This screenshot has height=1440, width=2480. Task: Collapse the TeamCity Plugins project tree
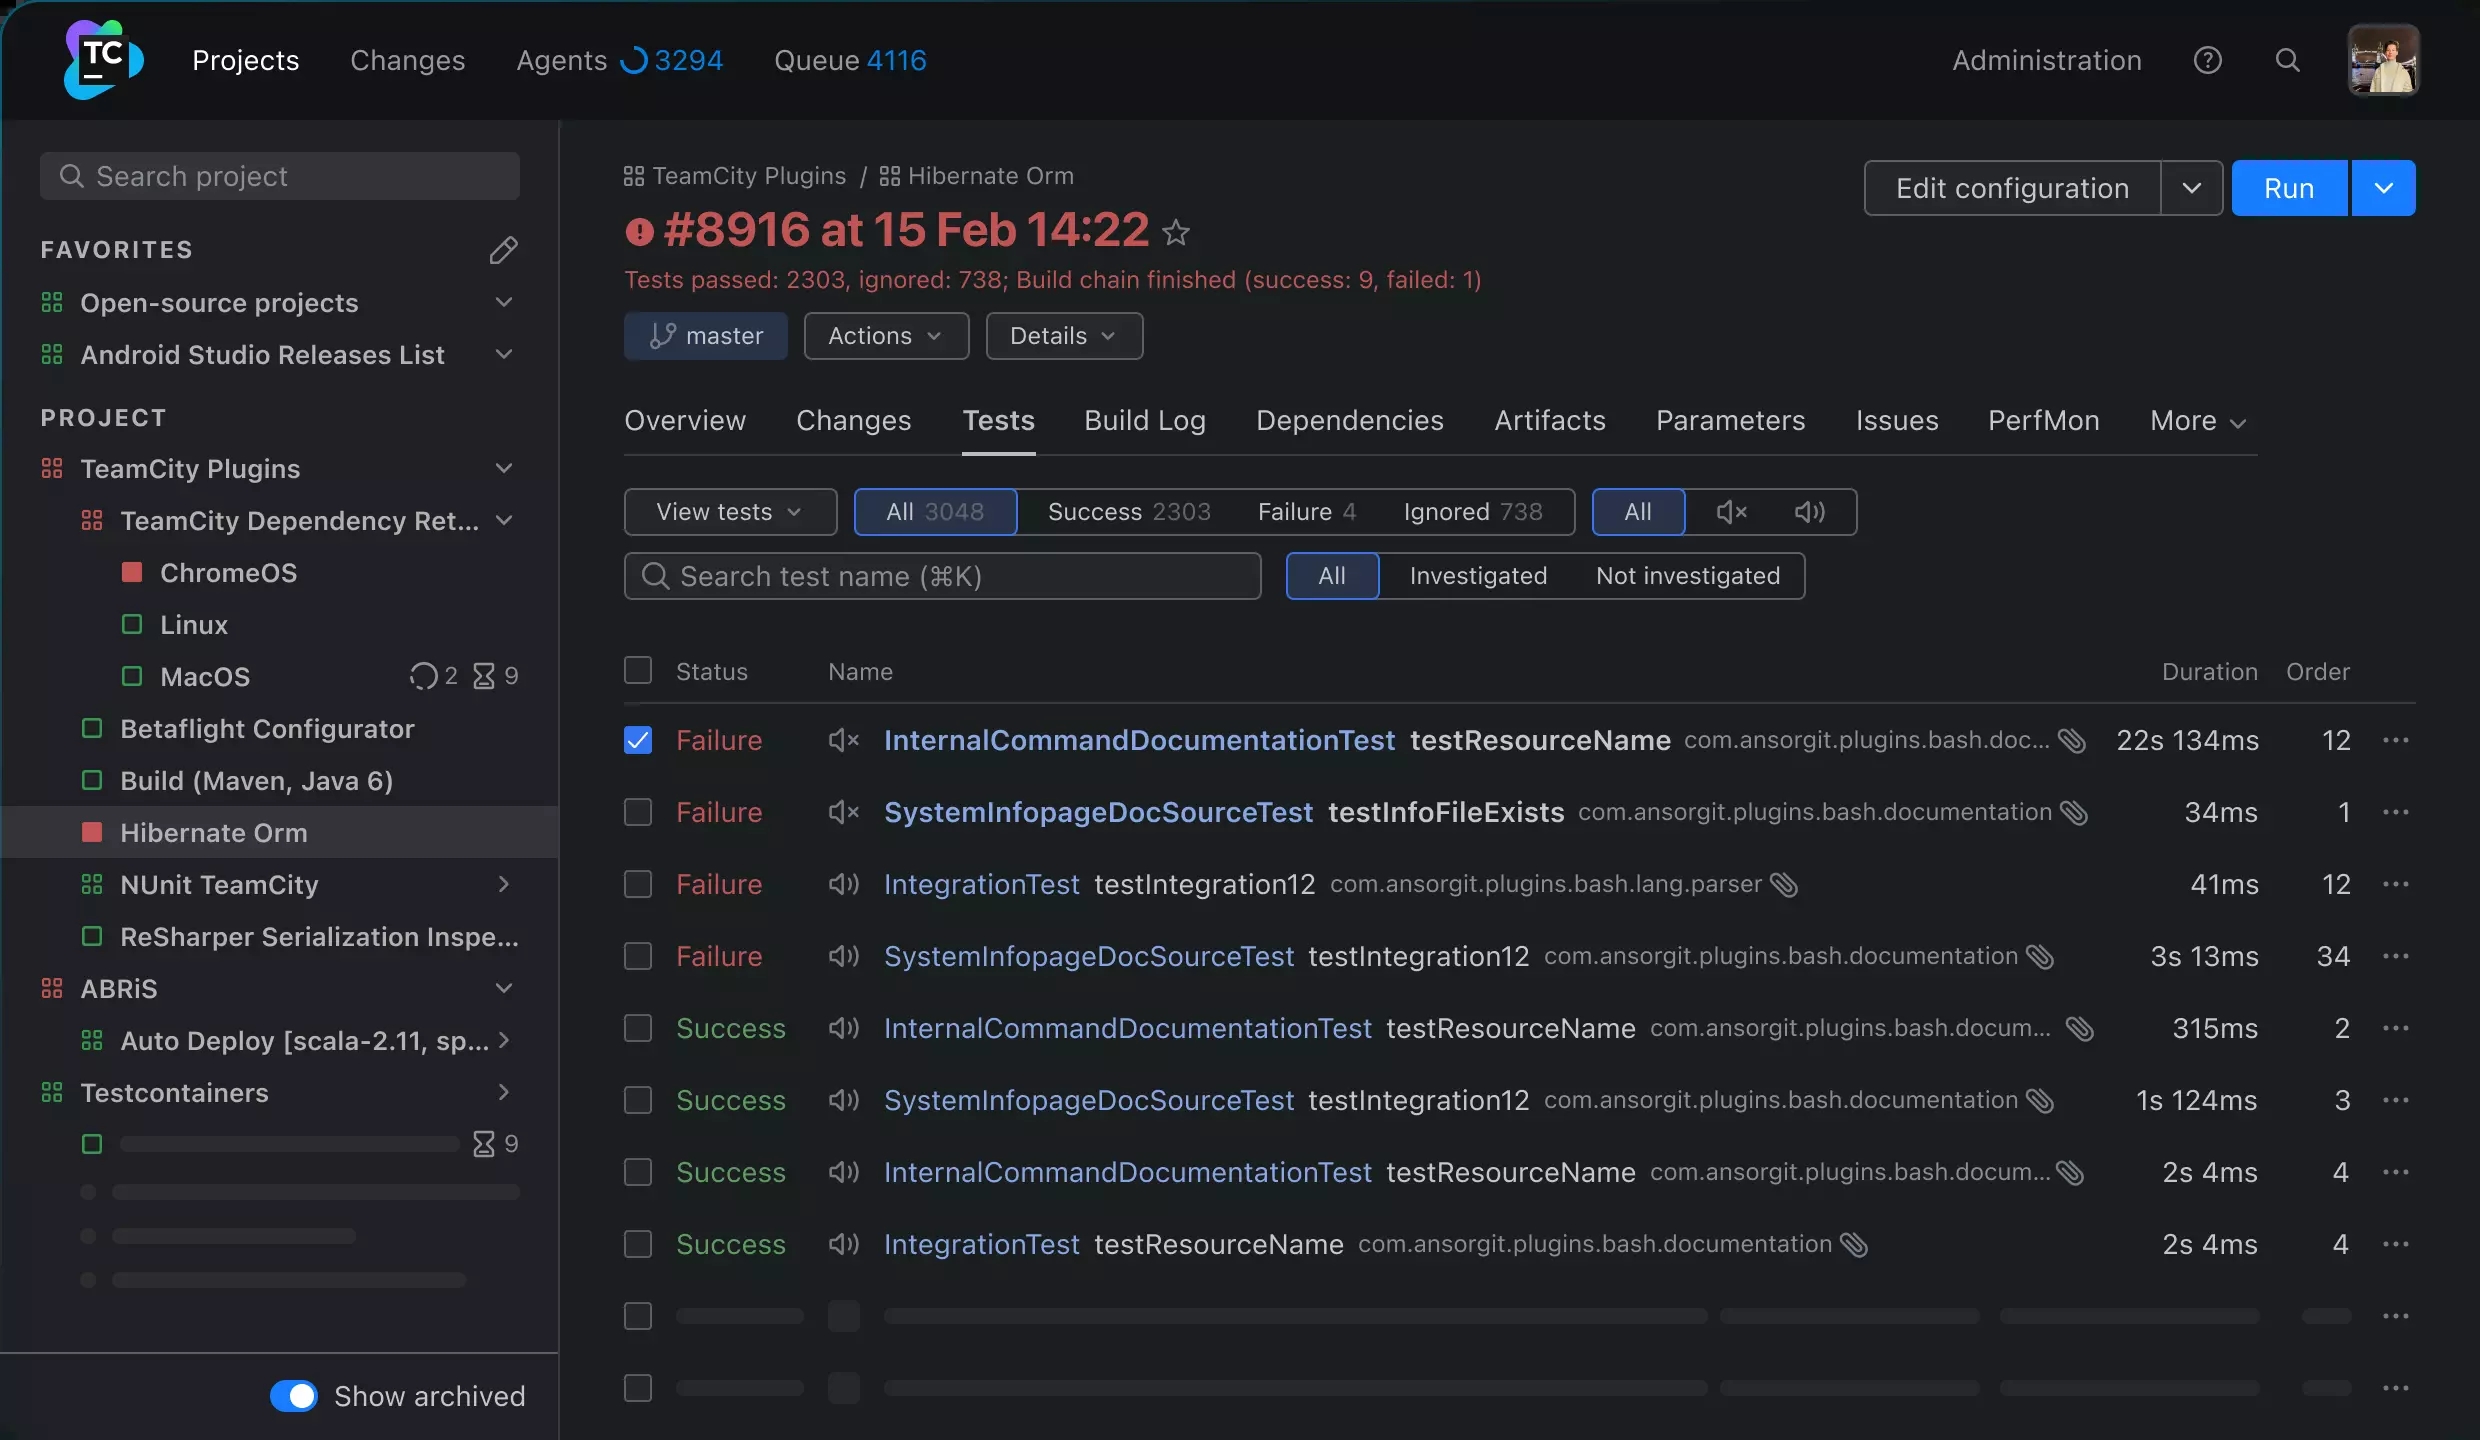tap(504, 468)
